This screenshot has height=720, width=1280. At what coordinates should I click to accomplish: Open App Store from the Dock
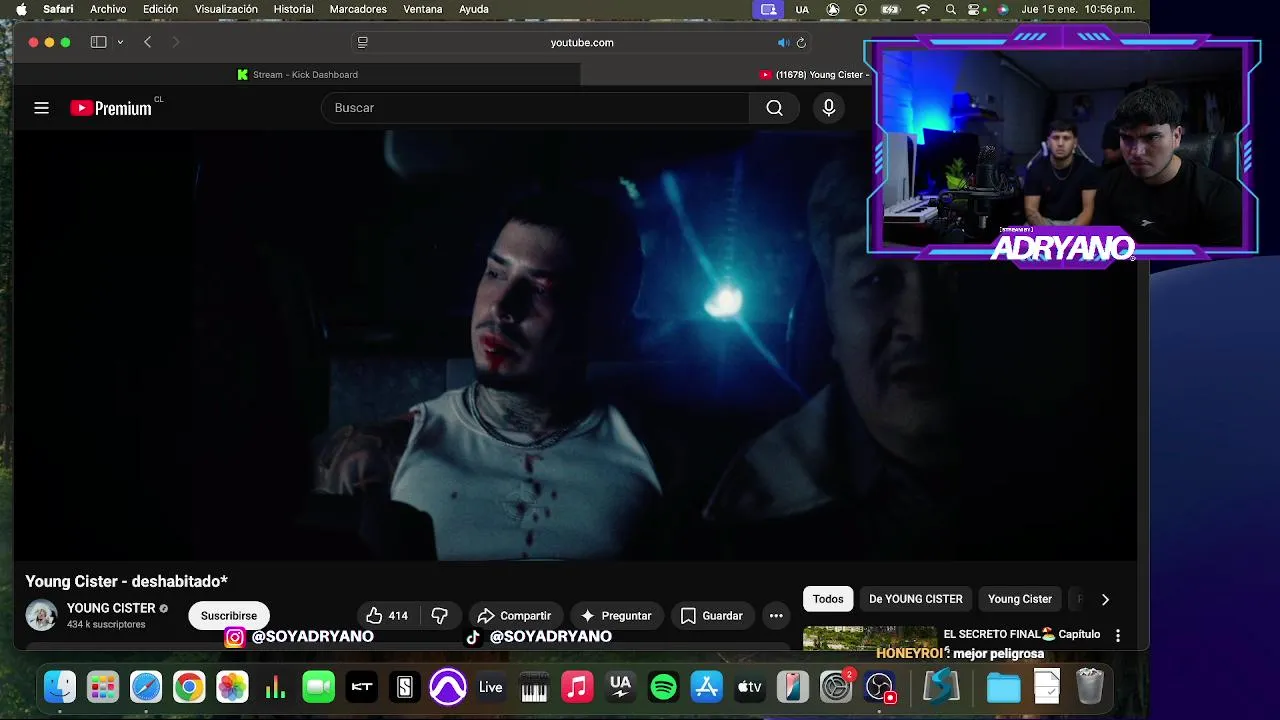(707, 687)
